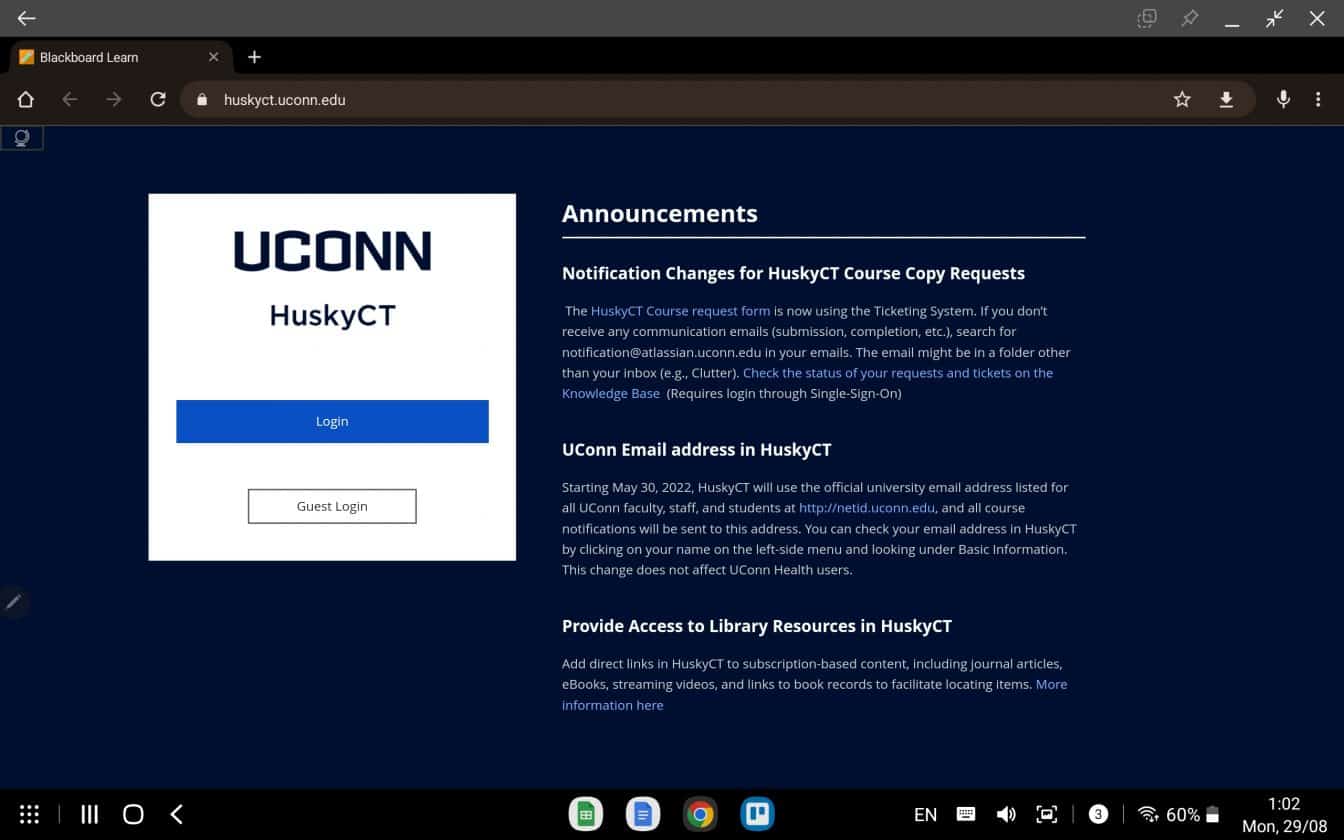Open HuskyCT Course request form link
Image resolution: width=1344 pixels, height=840 pixels.
point(680,311)
